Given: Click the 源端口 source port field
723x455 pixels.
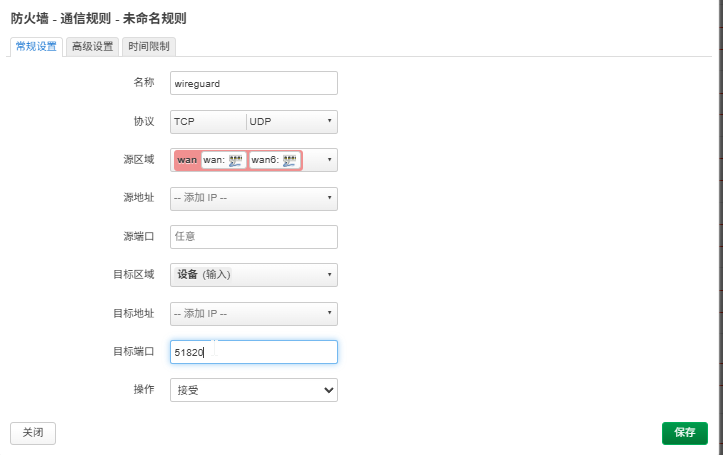Looking at the screenshot, I should pyautogui.click(x=254, y=236).
